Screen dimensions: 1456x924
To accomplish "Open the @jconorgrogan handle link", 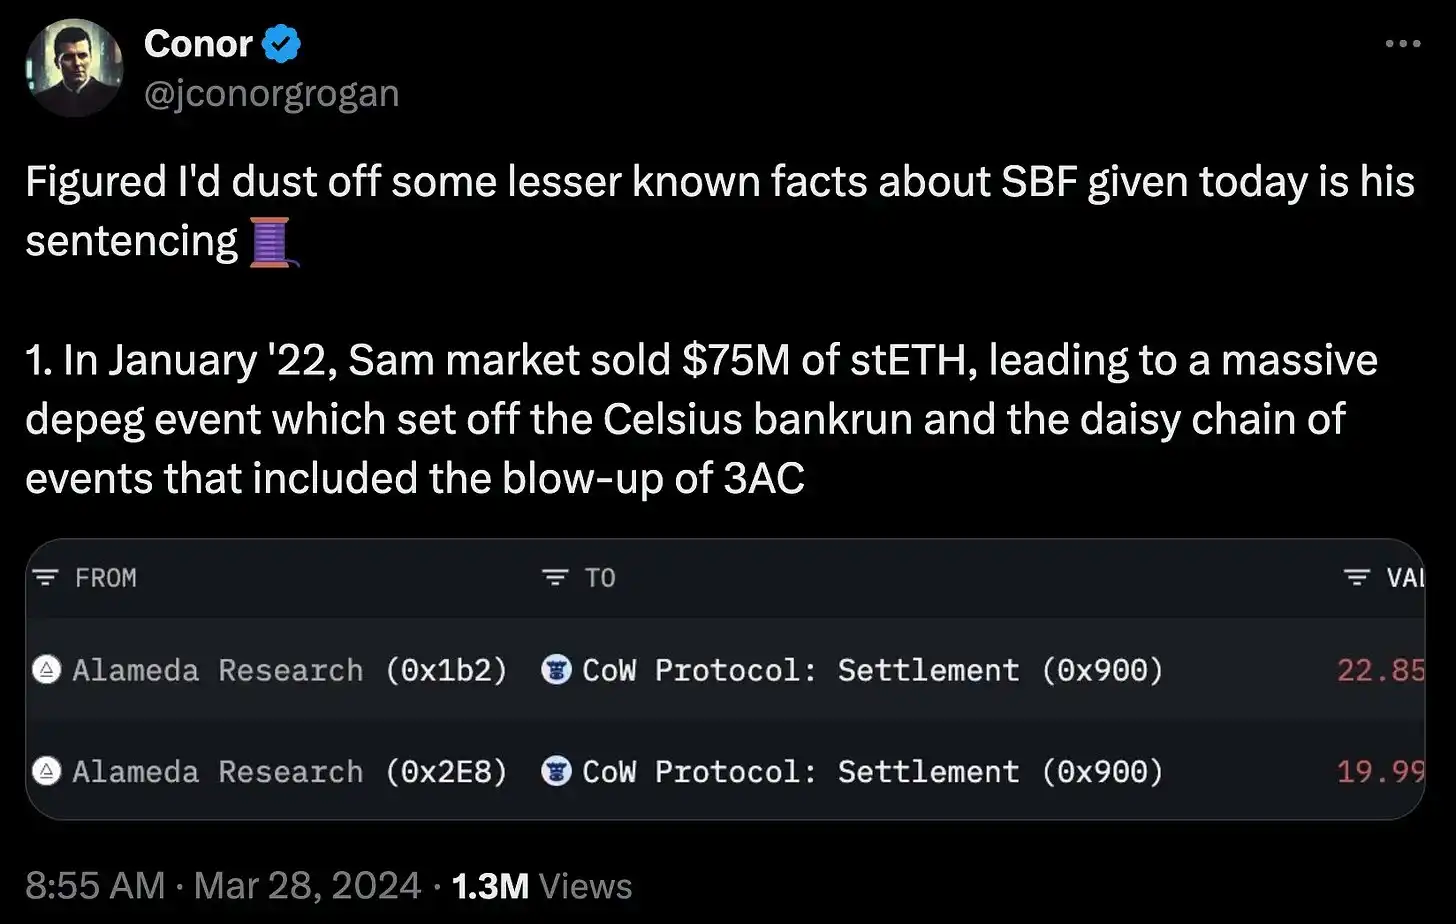I will coord(271,93).
